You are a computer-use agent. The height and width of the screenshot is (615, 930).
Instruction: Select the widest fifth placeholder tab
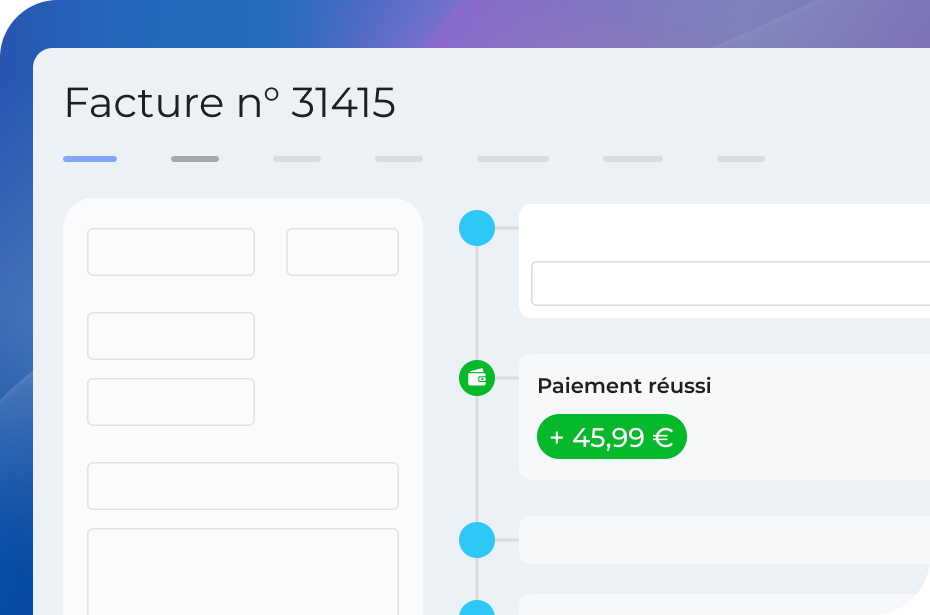click(513, 159)
